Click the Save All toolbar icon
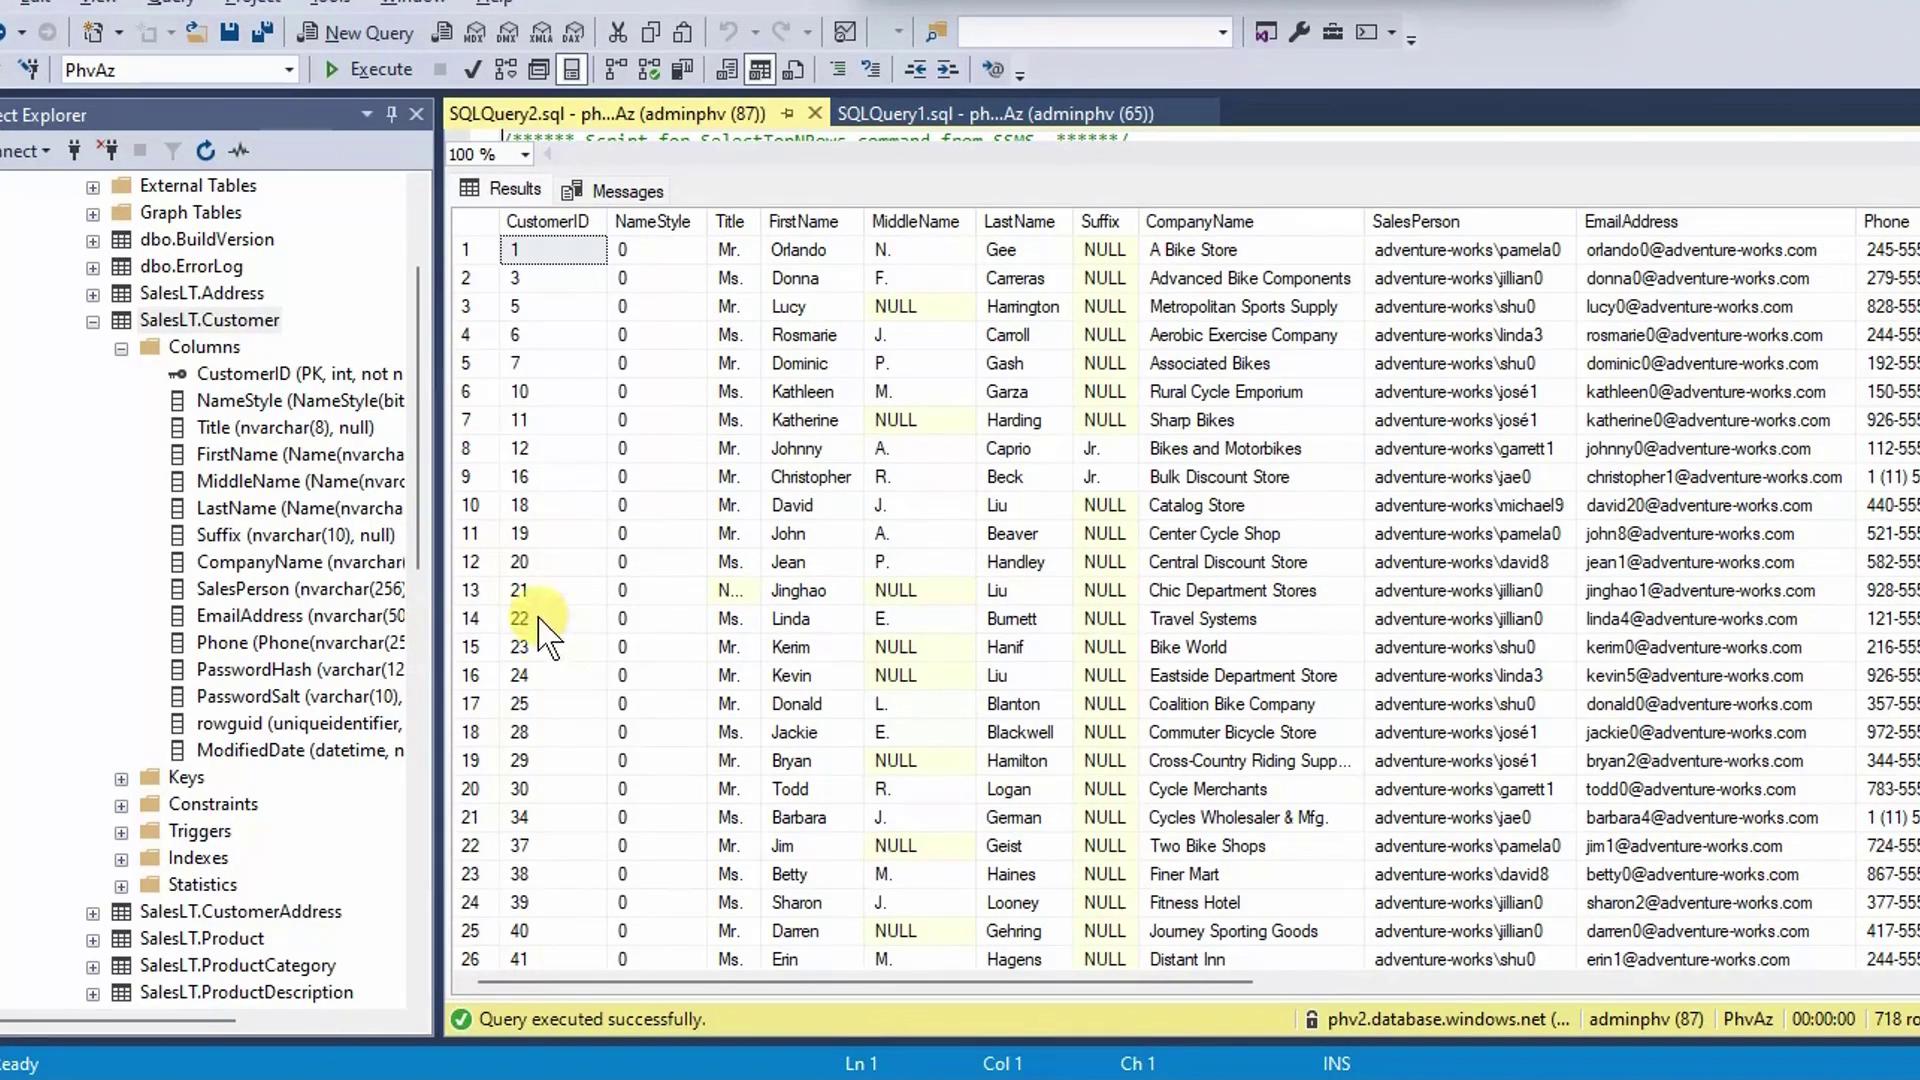This screenshot has height=1080, width=1920. [263, 33]
